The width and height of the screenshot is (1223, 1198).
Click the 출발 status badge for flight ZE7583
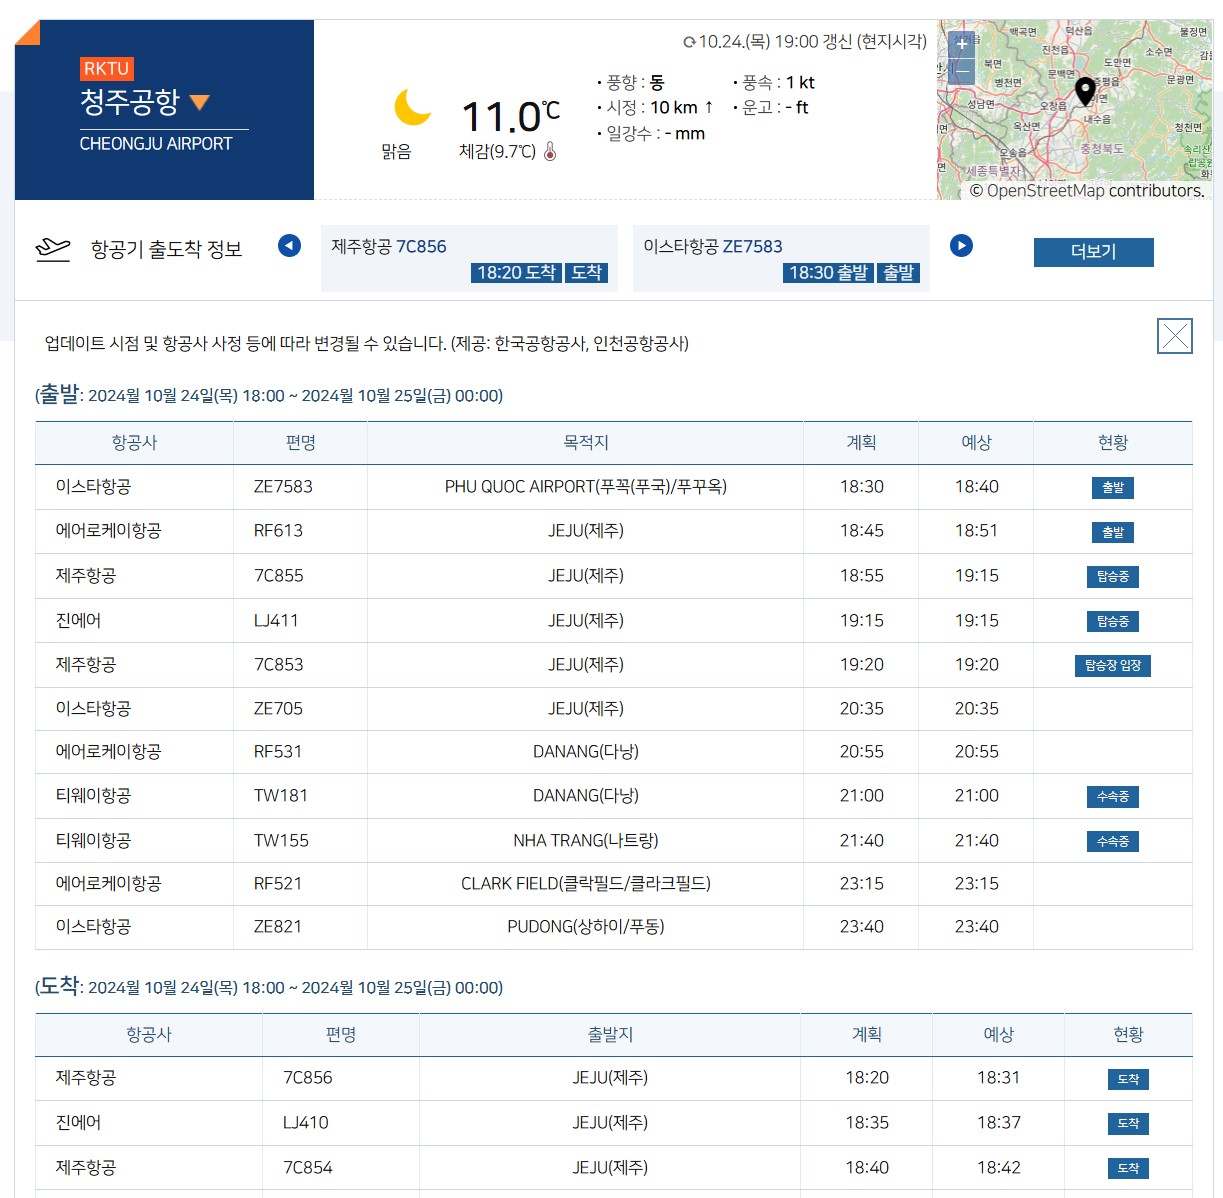[1113, 487]
